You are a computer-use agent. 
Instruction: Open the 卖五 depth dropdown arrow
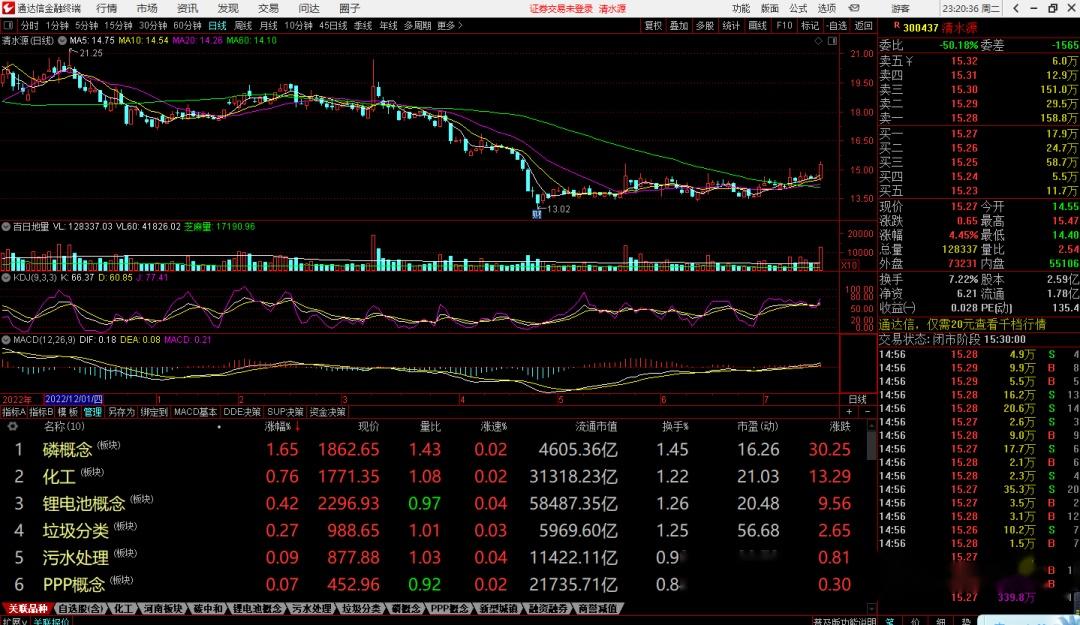click(x=908, y=61)
